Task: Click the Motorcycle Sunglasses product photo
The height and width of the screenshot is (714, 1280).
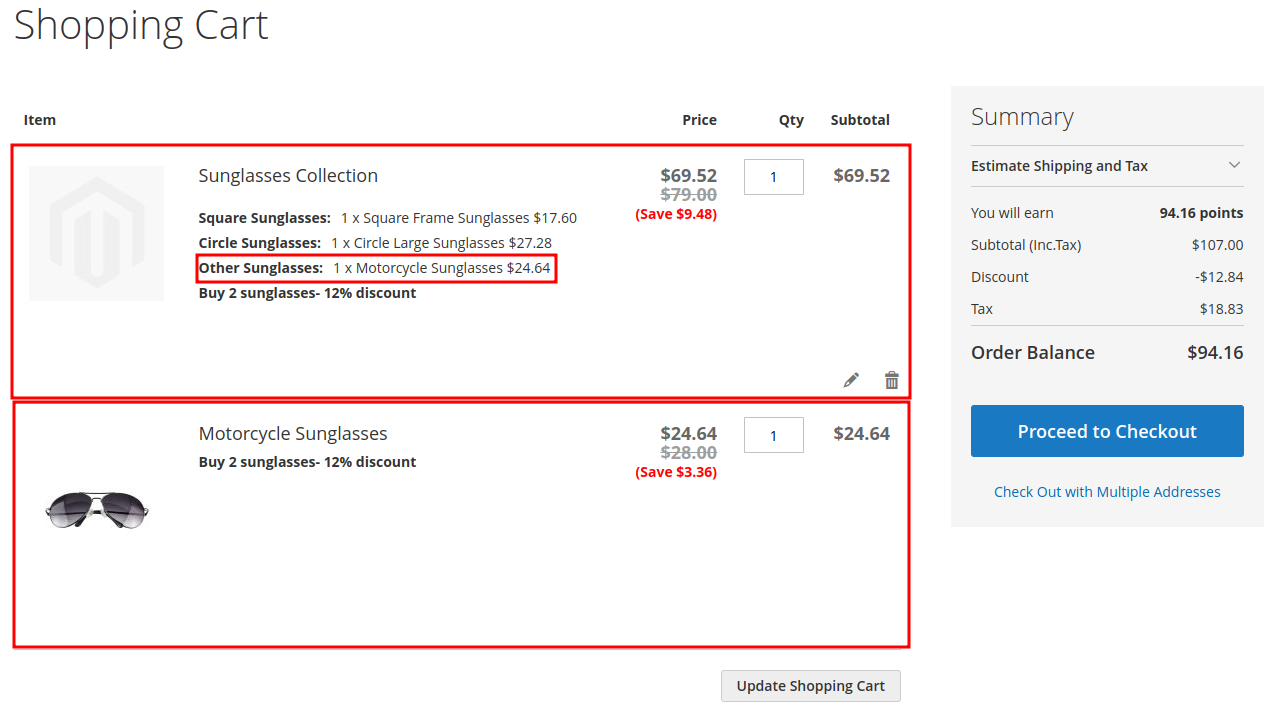Action: coord(97,509)
